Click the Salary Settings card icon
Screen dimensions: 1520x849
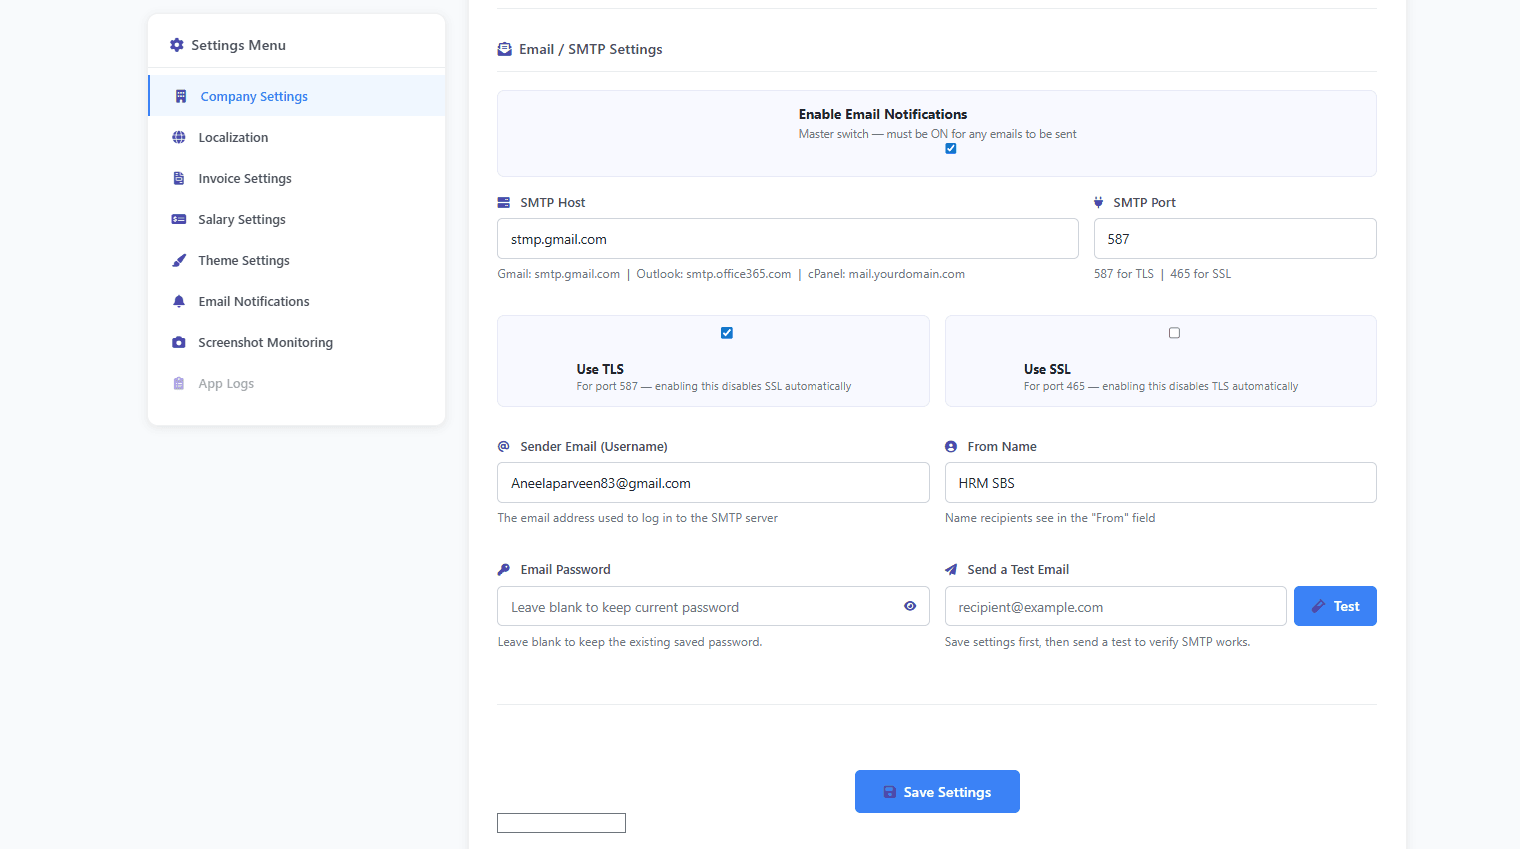(179, 220)
